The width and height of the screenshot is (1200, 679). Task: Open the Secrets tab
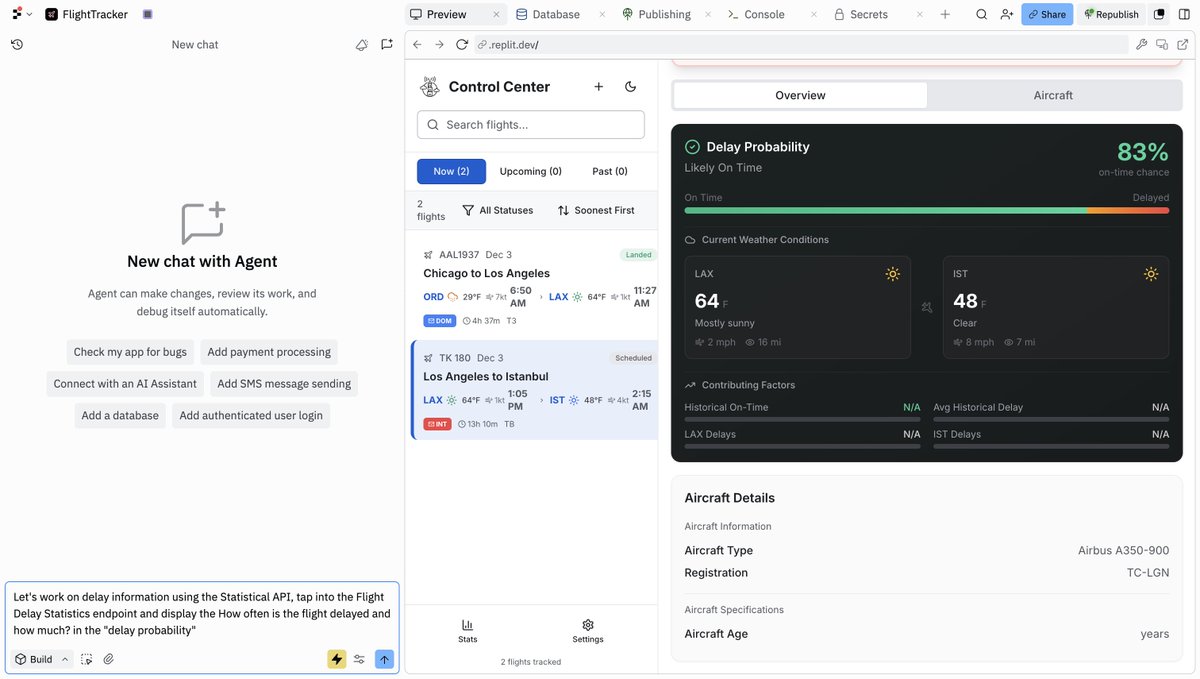(x=862, y=14)
